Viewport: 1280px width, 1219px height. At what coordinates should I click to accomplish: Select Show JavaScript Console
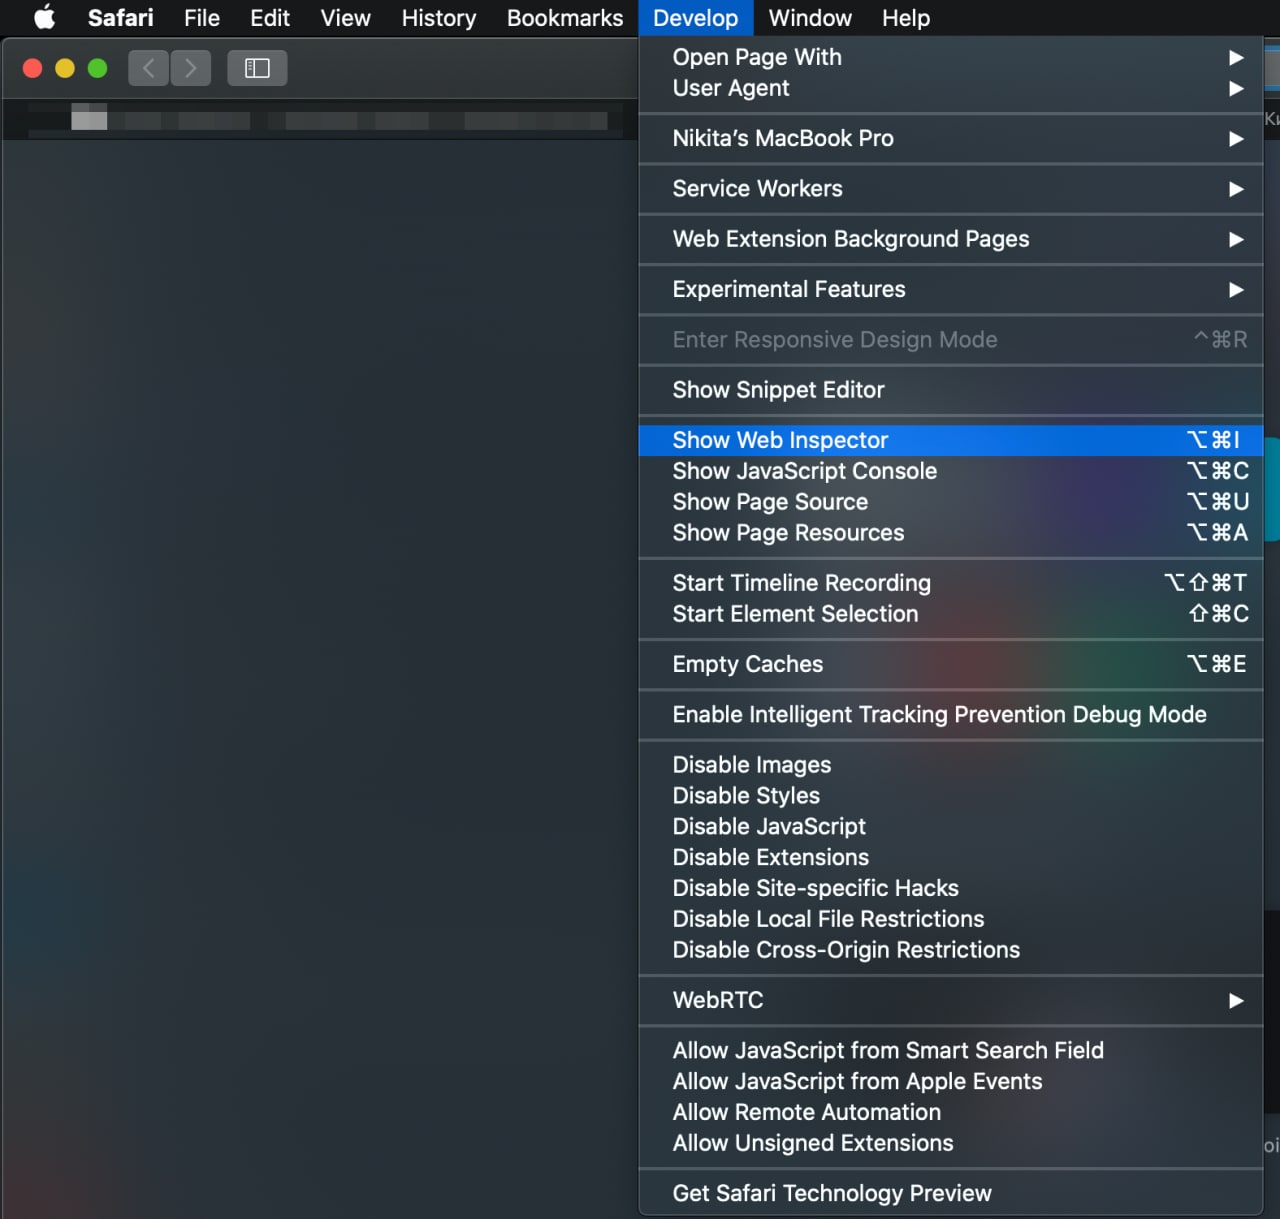pyautogui.click(x=951, y=471)
